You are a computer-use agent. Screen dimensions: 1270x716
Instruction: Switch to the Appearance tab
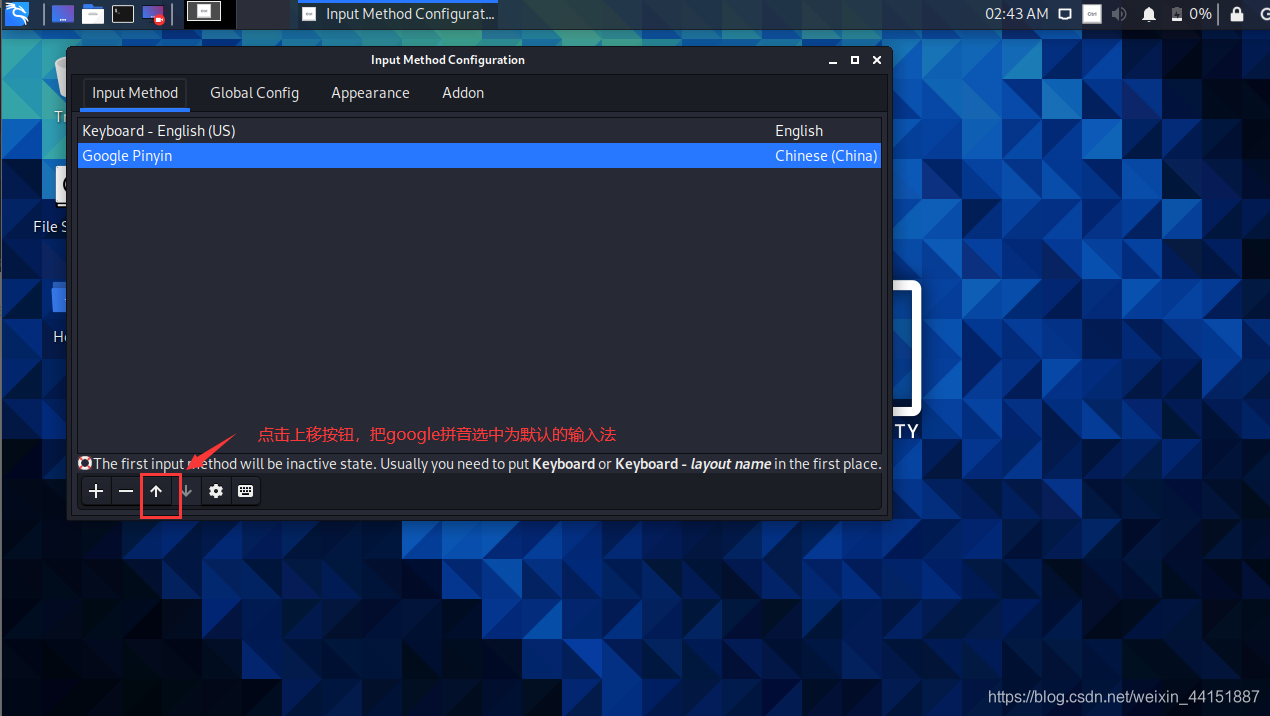pyautogui.click(x=370, y=93)
